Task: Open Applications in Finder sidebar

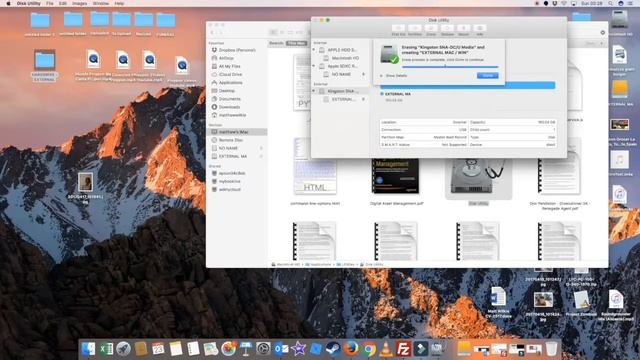Action: pyautogui.click(x=227, y=82)
